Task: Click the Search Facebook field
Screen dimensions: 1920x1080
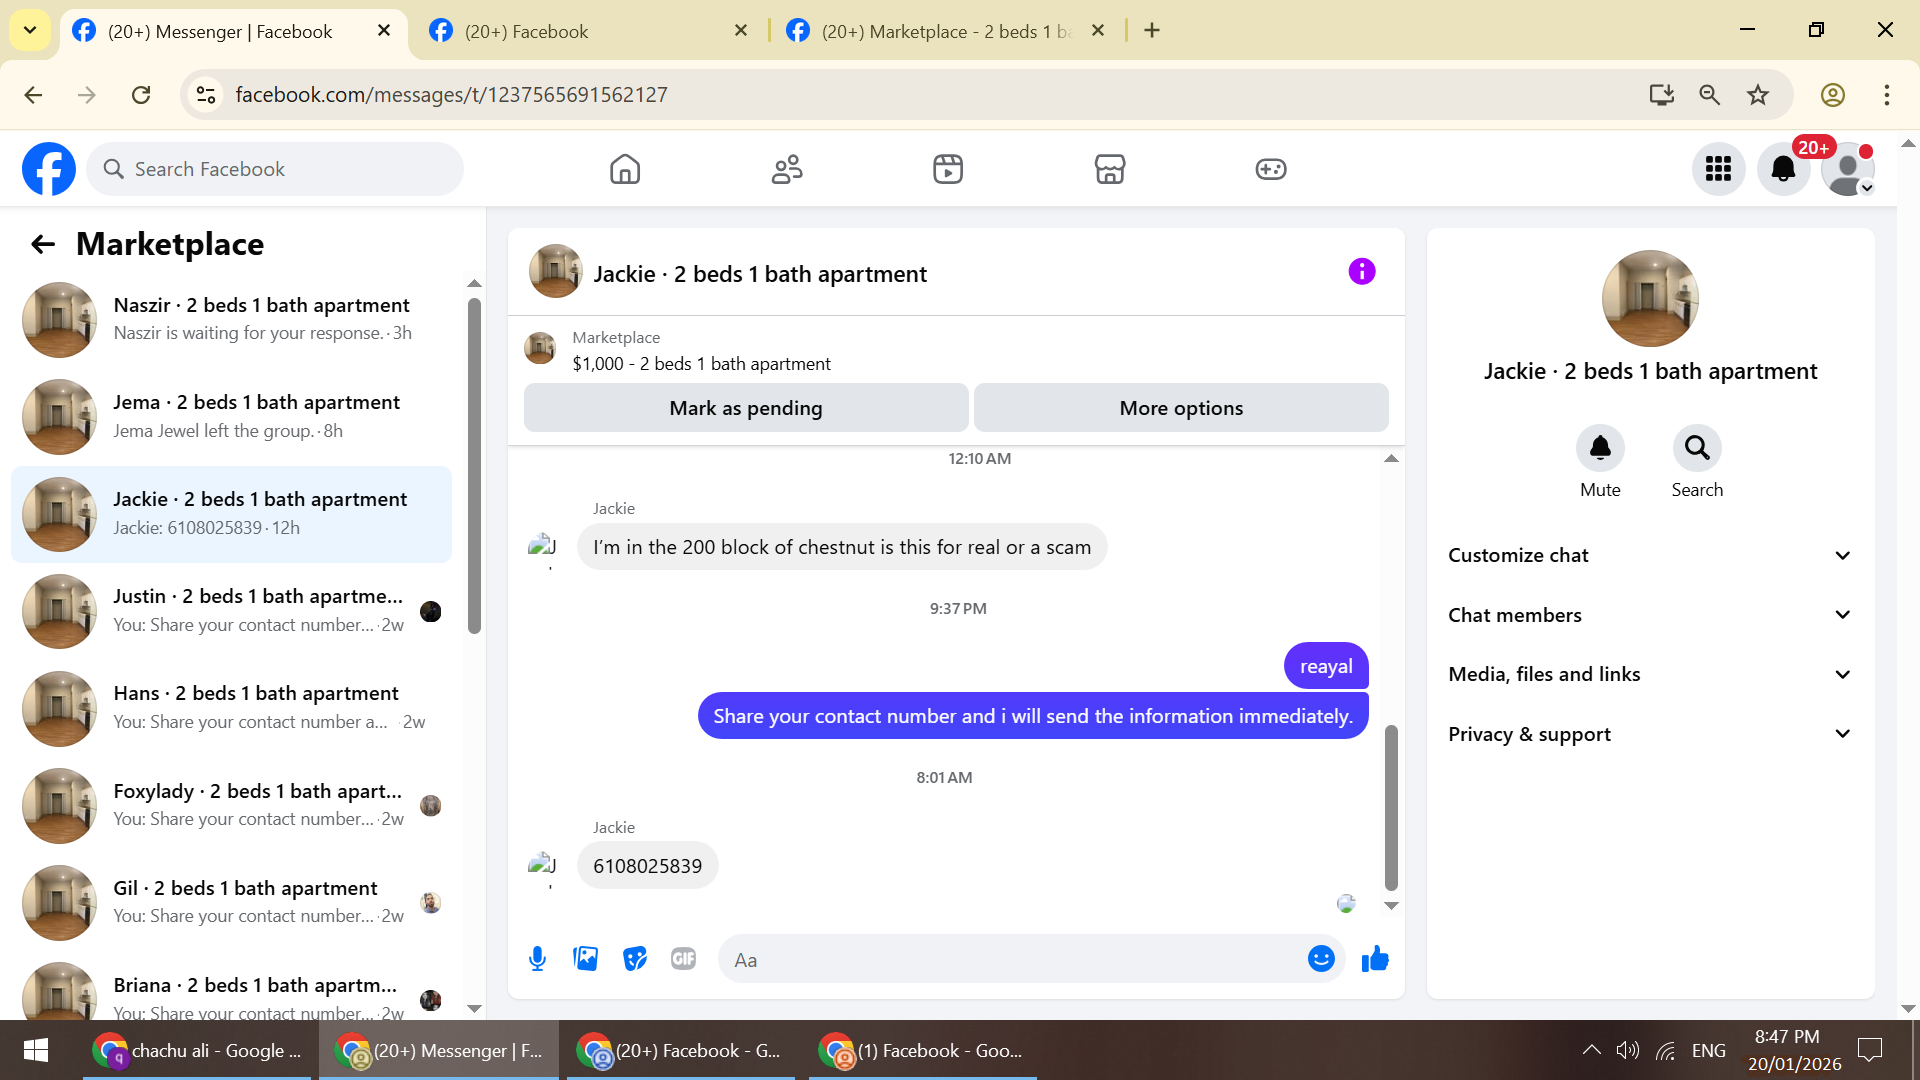Action: click(275, 169)
